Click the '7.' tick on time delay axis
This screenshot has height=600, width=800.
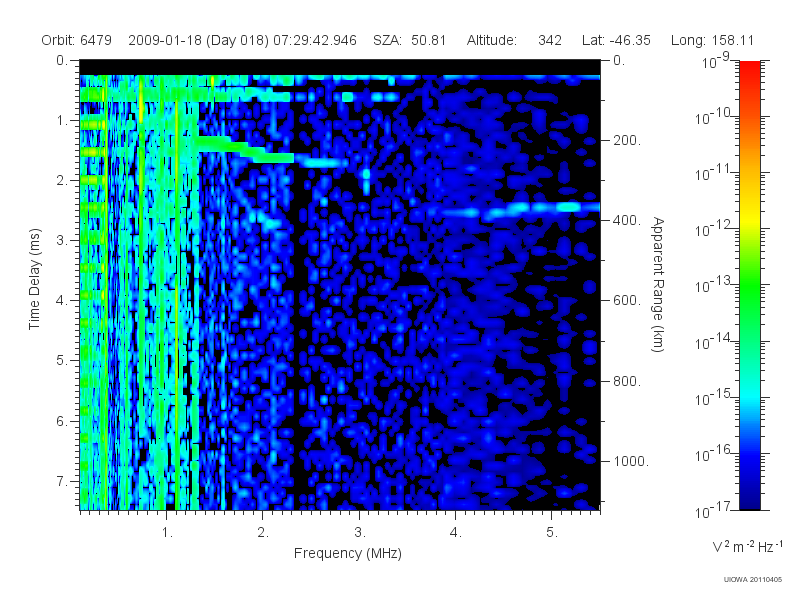[x=62, y=481]
